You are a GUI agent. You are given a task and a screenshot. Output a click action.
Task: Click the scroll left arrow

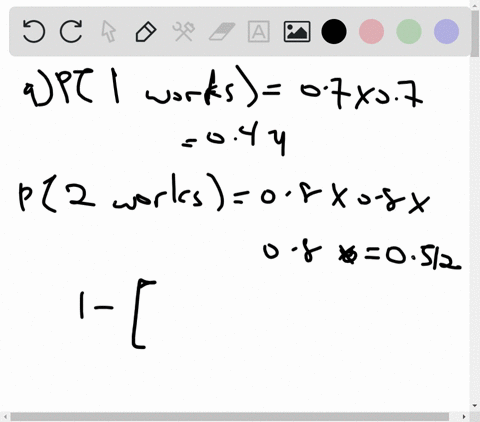tap(5, 417)
